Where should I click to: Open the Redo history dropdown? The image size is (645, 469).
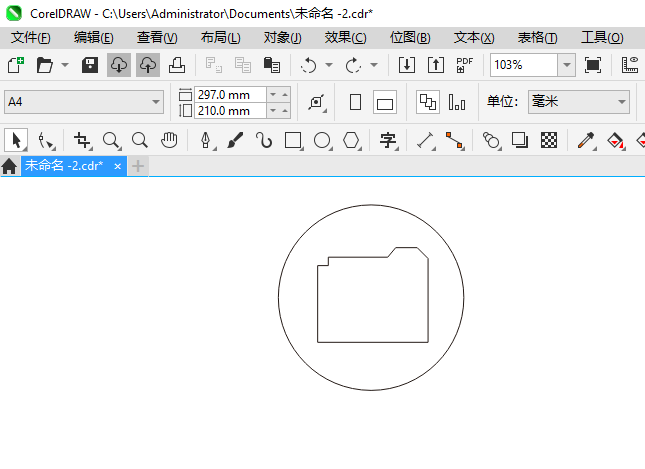pyautogui.click(x=374, y=65)
